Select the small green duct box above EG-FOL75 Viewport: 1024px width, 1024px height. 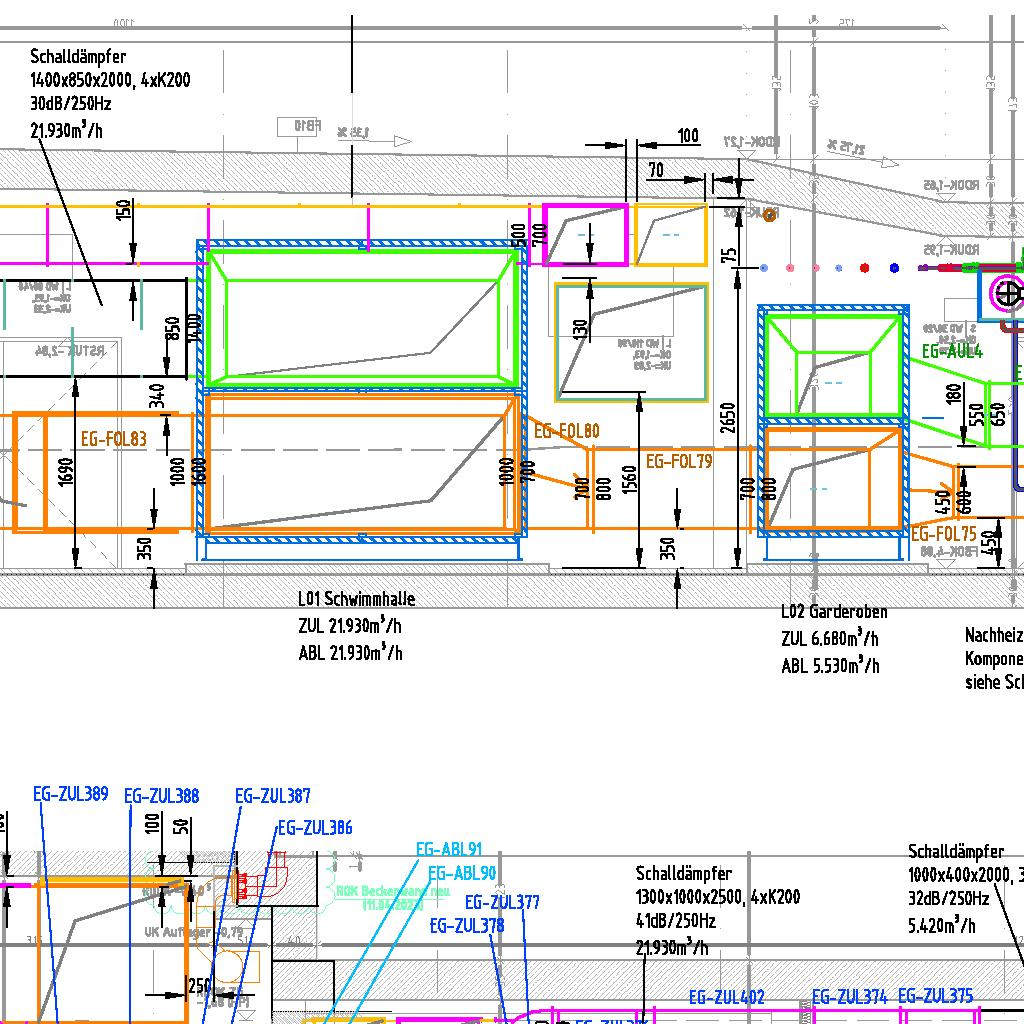[832, 366]
